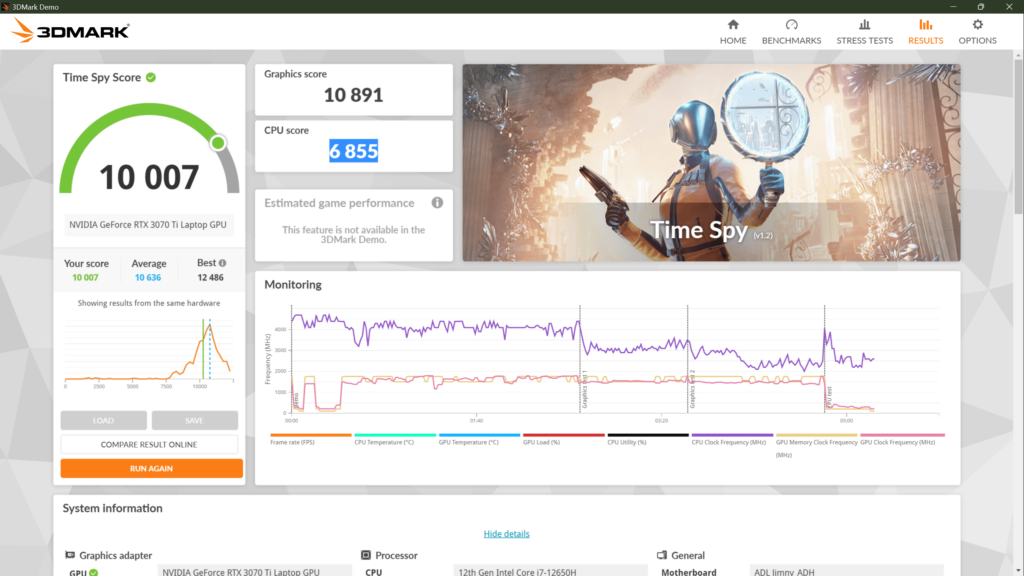Toggle the GPU Temperature legend swatch
Image resolution: width=1024 pixels, height=576 pixels.
(479, 435)
